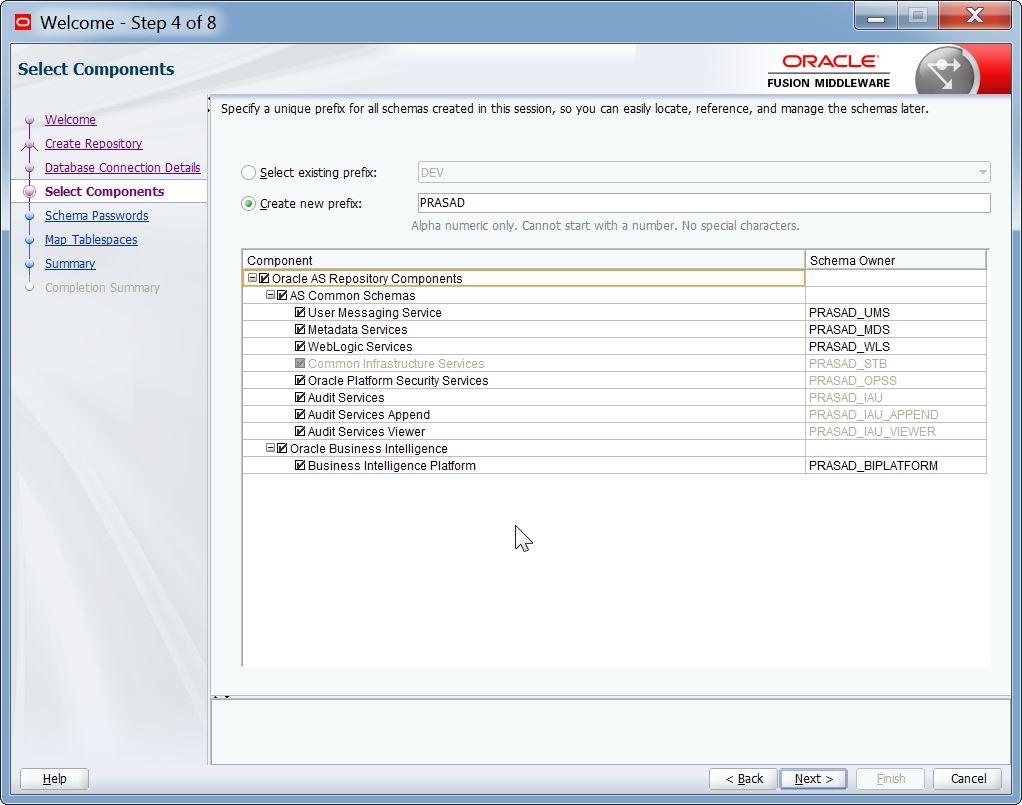The height and width of the screenshot is (805, 1022).
Task: Collapse the Oracle AS Repository Components node
Action: coord(252,278)
